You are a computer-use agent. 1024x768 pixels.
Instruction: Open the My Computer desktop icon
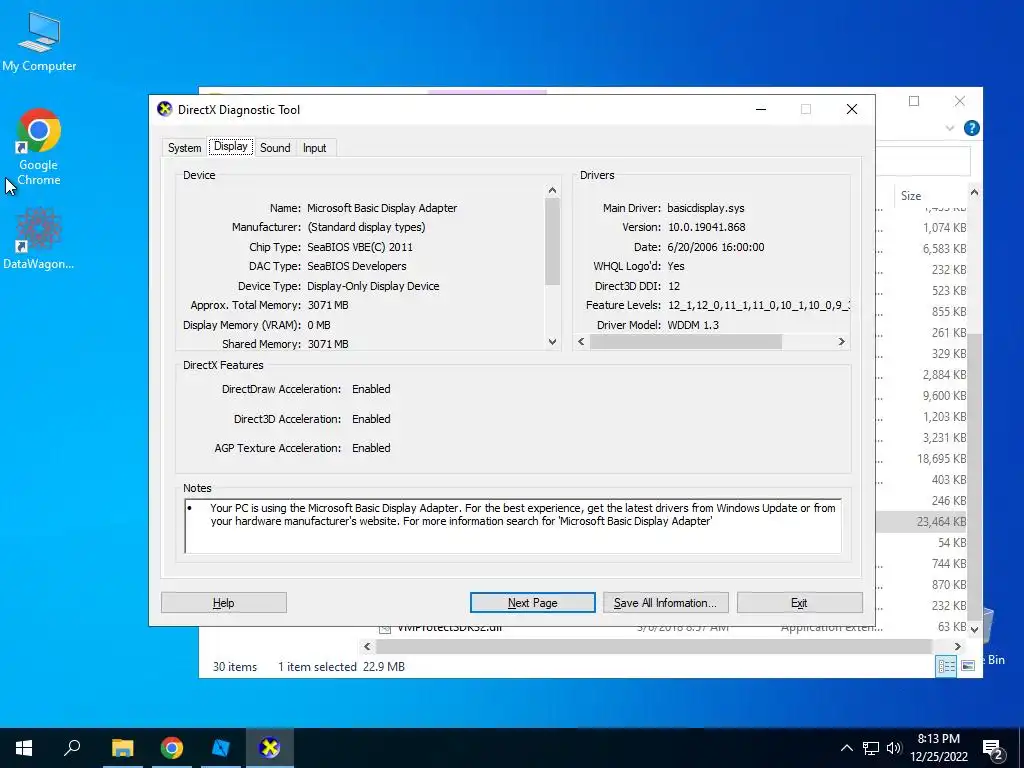click(x=39, y=42)
